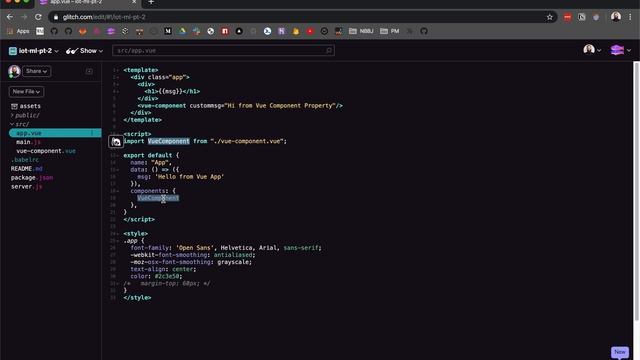Image resolution: width=640 pixels, height=360 pixels.
Task: Click the red extension icon in the browser toolbar
Action: (x=567, y=17)
